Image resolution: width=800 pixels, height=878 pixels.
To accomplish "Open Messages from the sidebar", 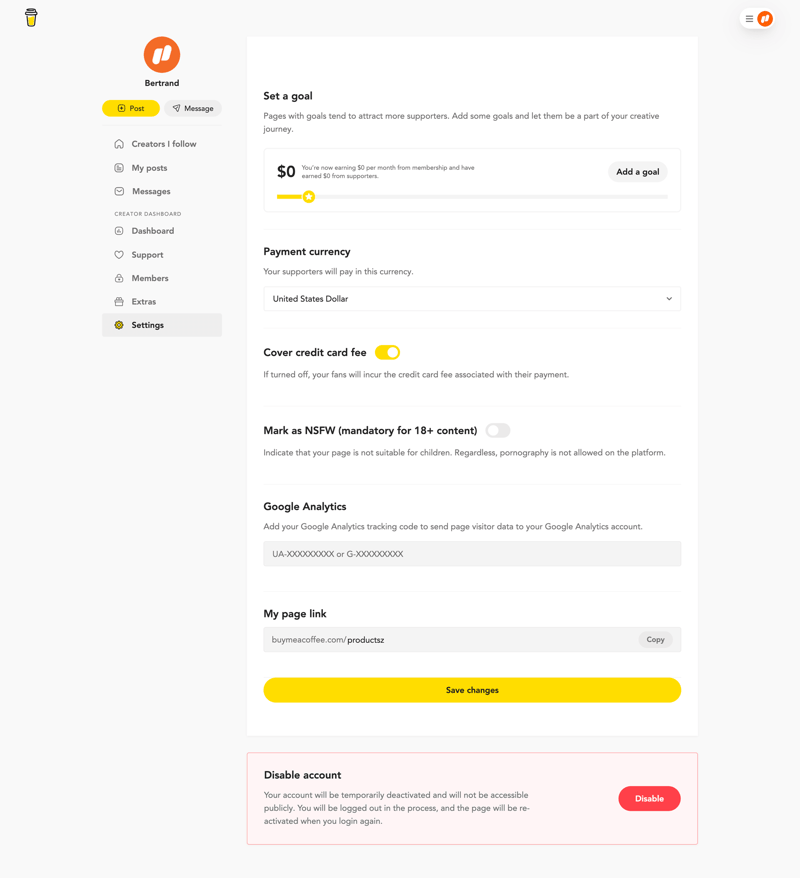I will click(x=148, y=191).
